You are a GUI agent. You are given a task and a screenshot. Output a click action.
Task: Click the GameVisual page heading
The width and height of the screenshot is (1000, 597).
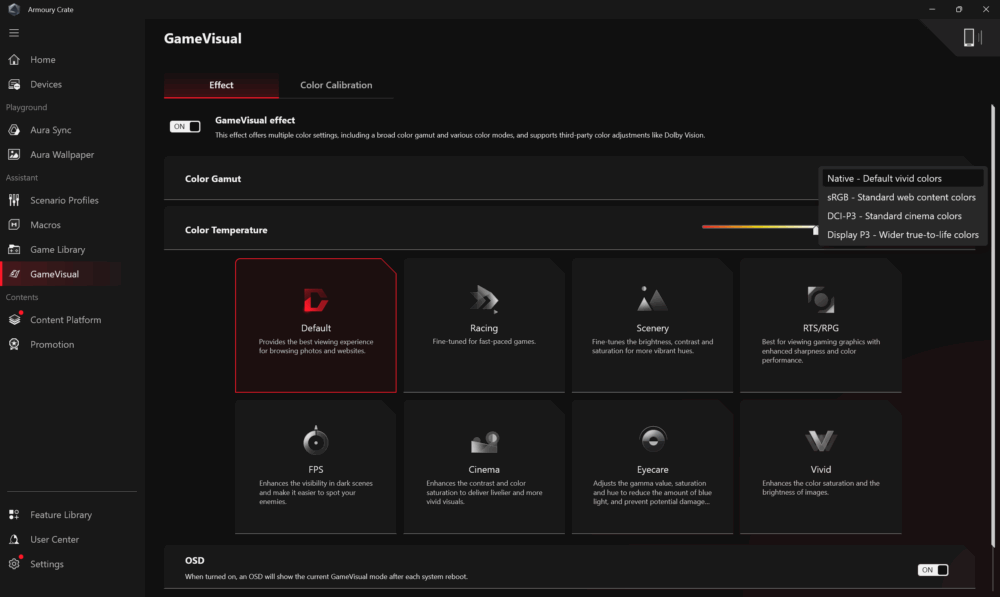pyautogui.click(x=203, y=38)
